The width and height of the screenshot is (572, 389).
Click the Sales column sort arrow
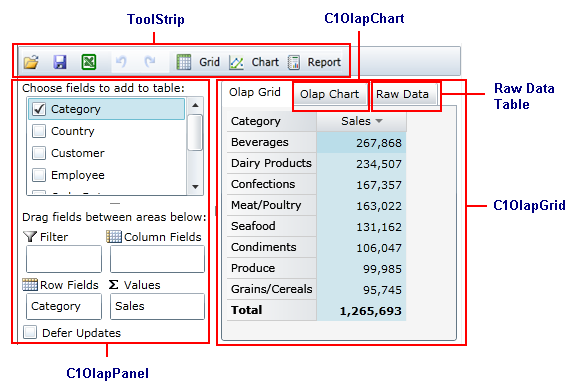(379, 121)
